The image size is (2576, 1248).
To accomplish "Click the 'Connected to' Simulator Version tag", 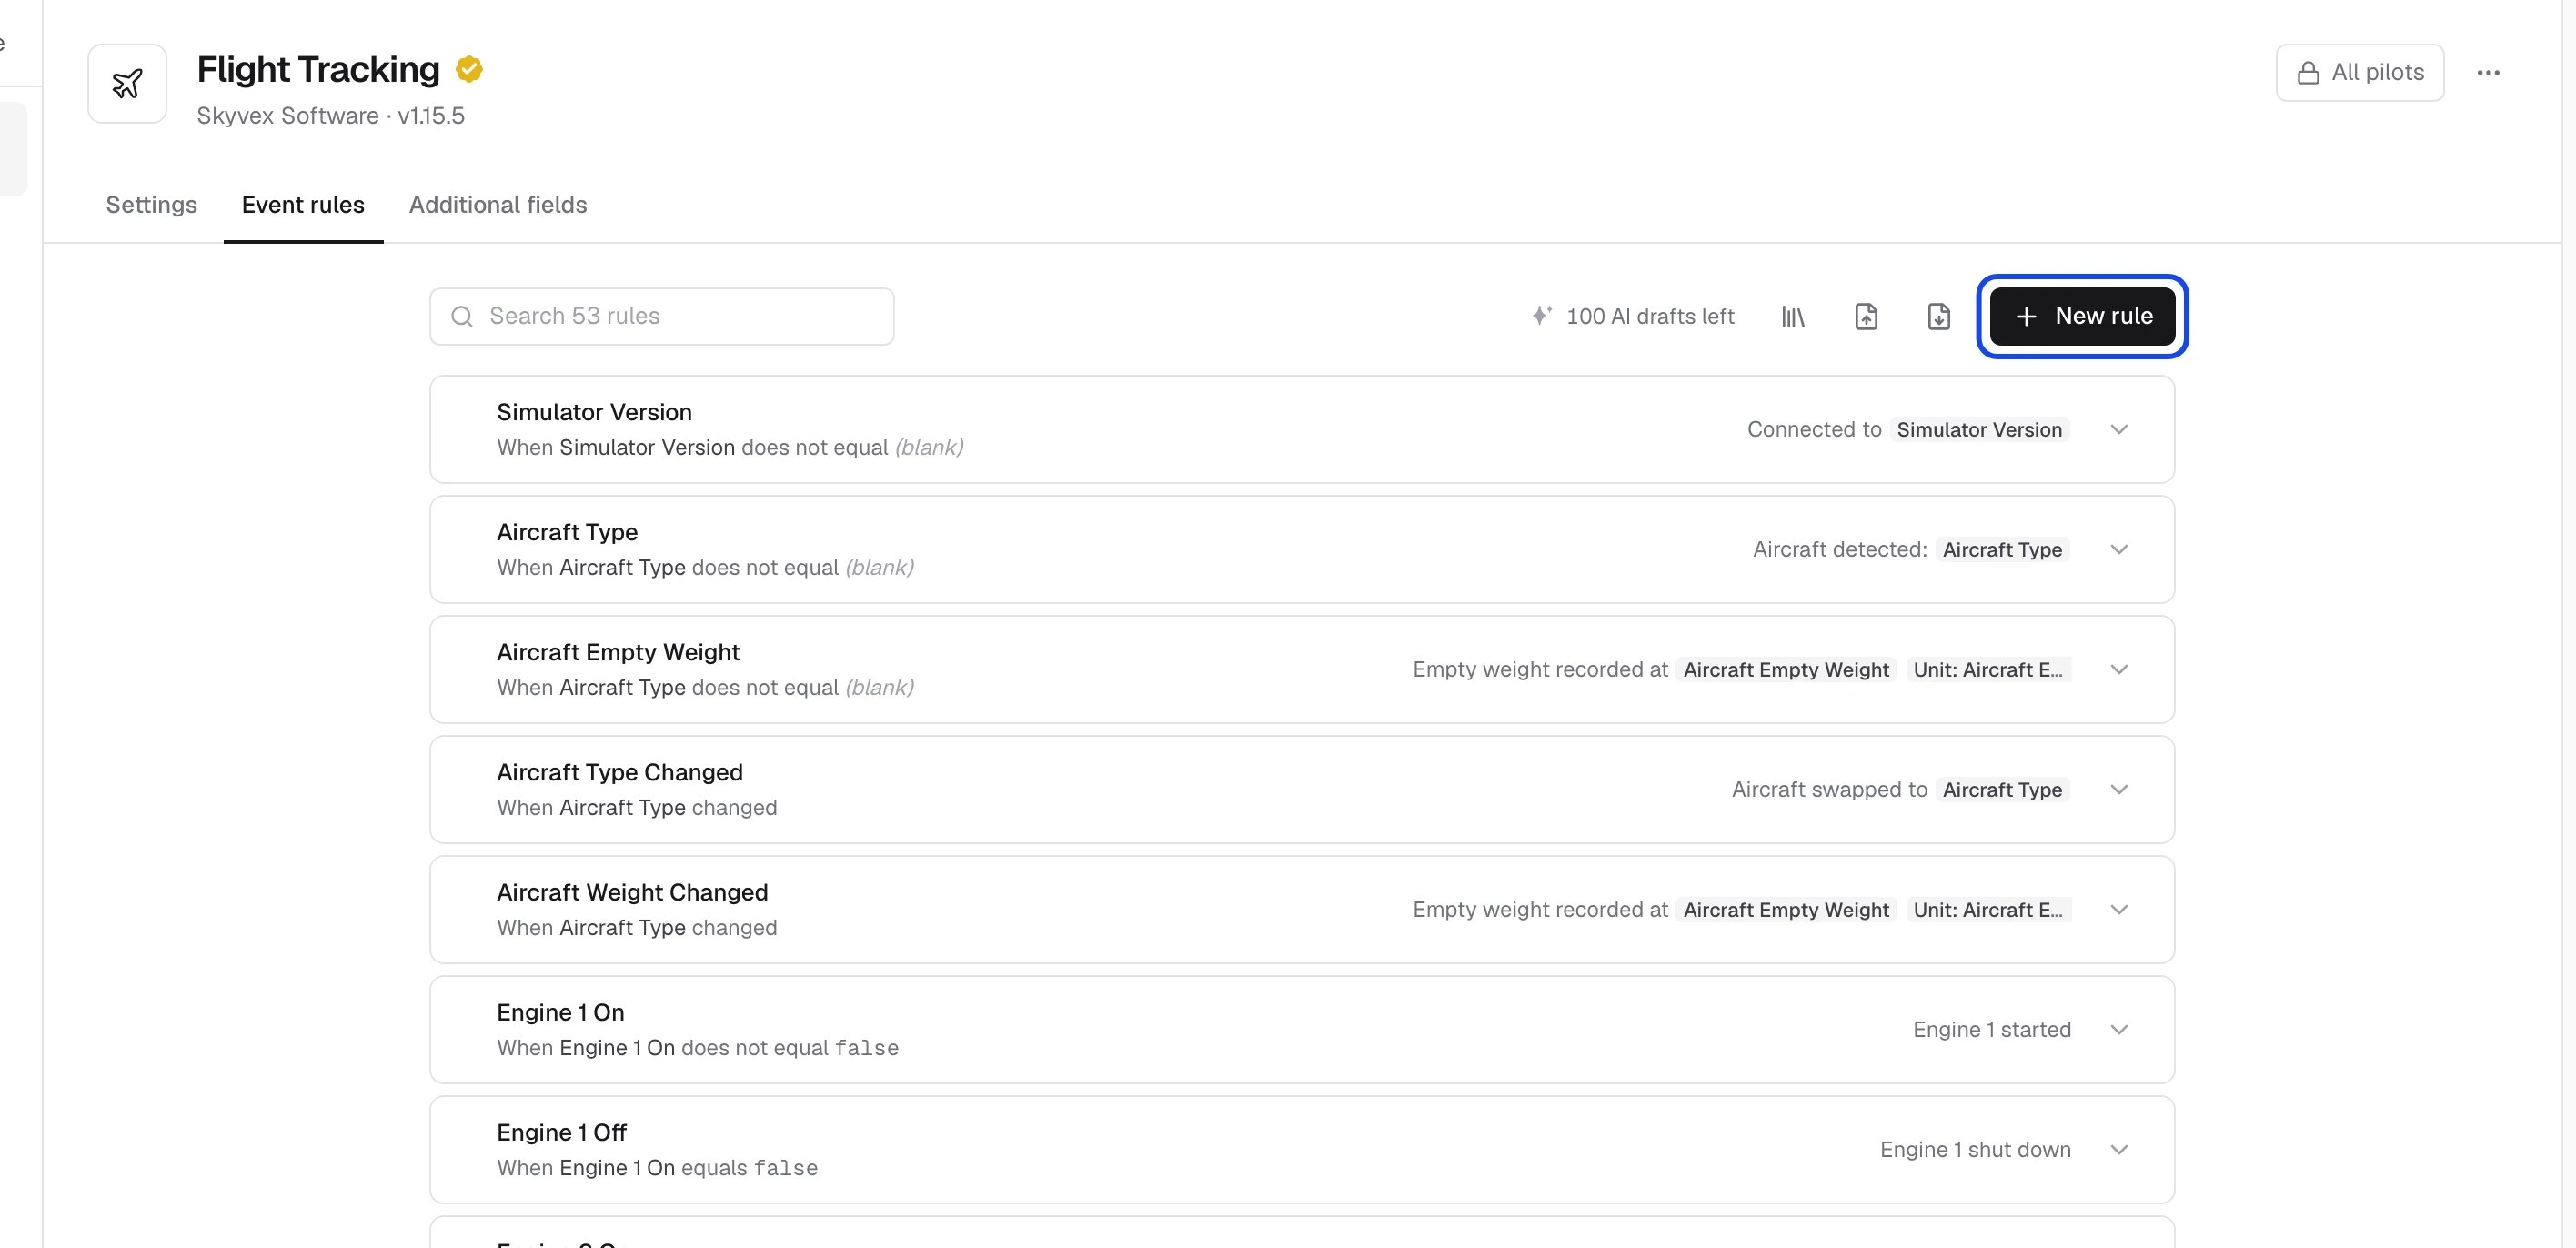I will click(1979, 429).
